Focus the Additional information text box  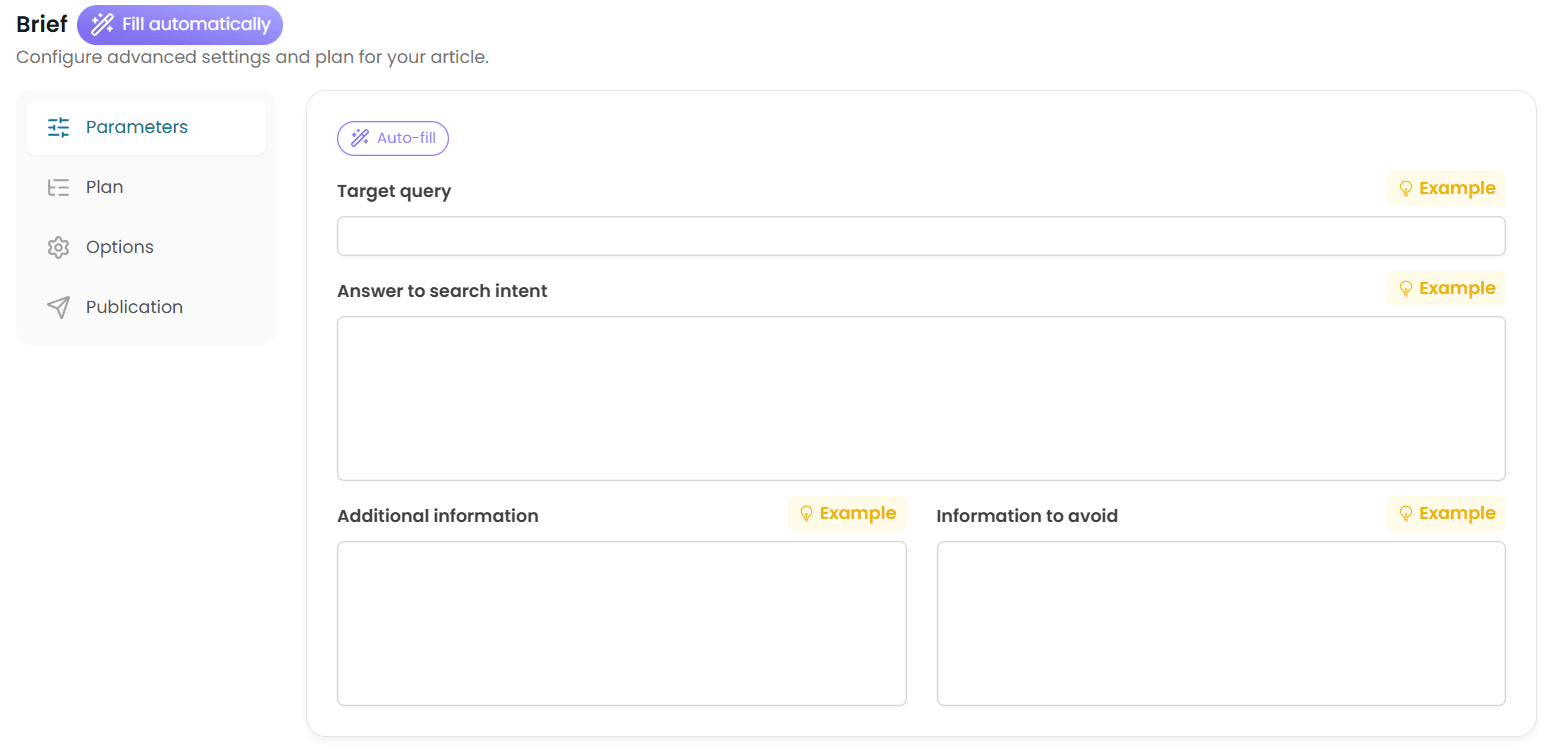(621, 622)
